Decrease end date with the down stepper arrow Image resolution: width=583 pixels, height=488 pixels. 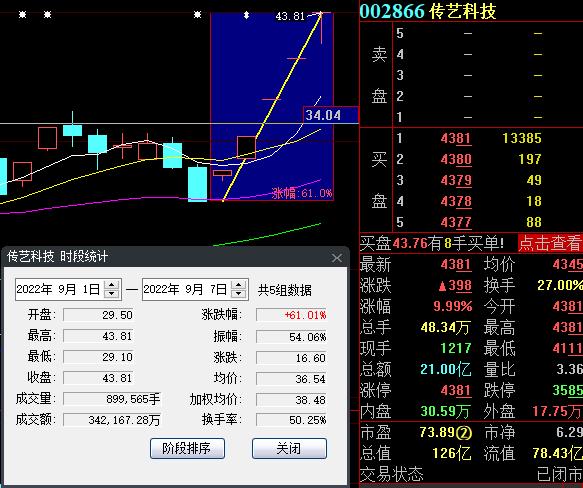tap(239, 293)
